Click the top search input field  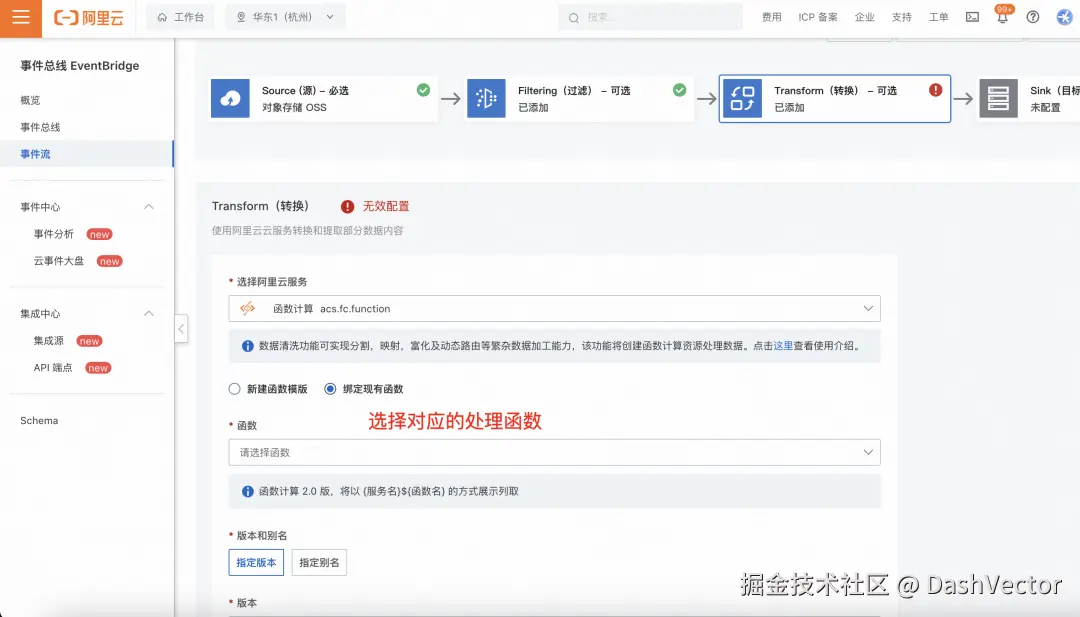coord(650,17)
